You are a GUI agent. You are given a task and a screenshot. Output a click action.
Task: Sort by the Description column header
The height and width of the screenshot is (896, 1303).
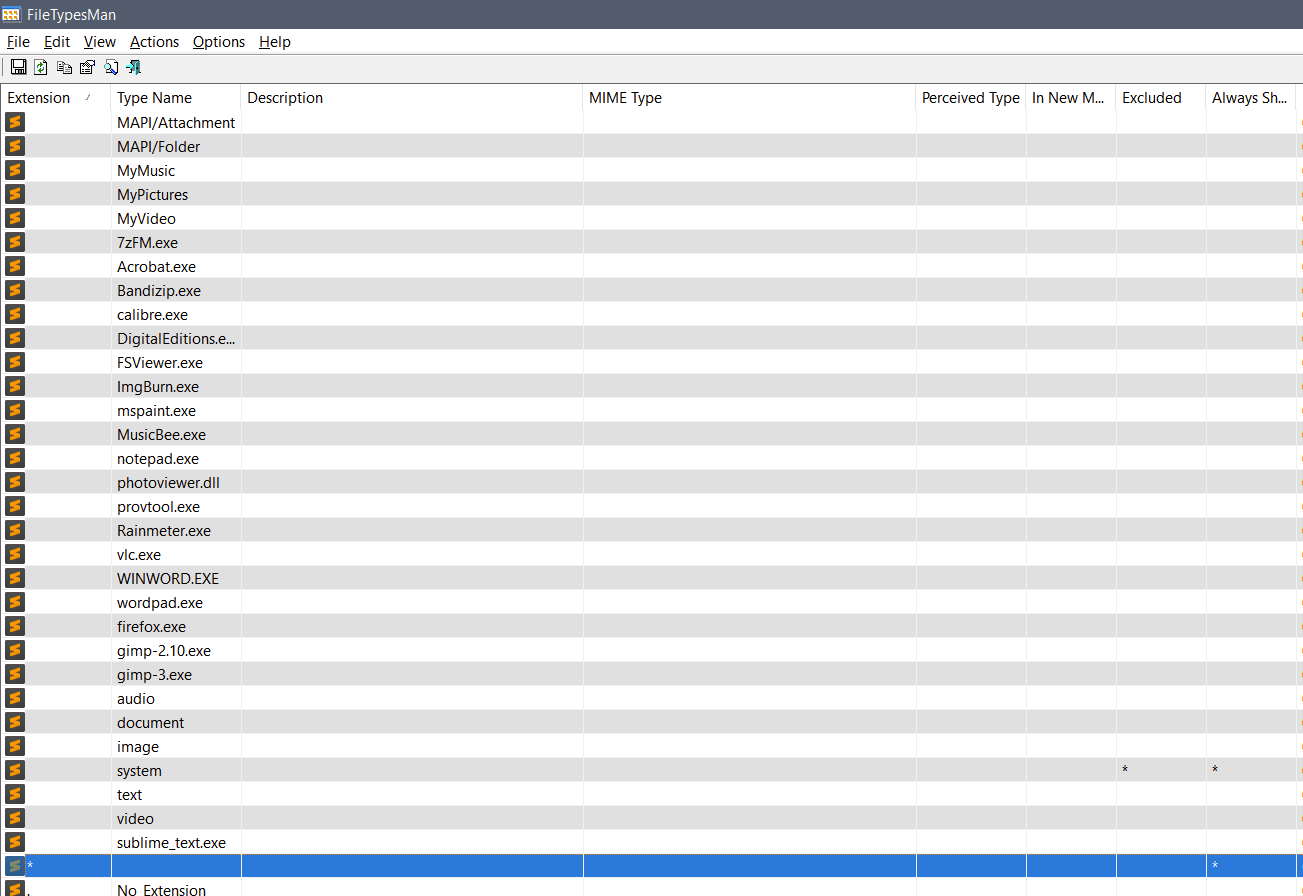point(412,98)
